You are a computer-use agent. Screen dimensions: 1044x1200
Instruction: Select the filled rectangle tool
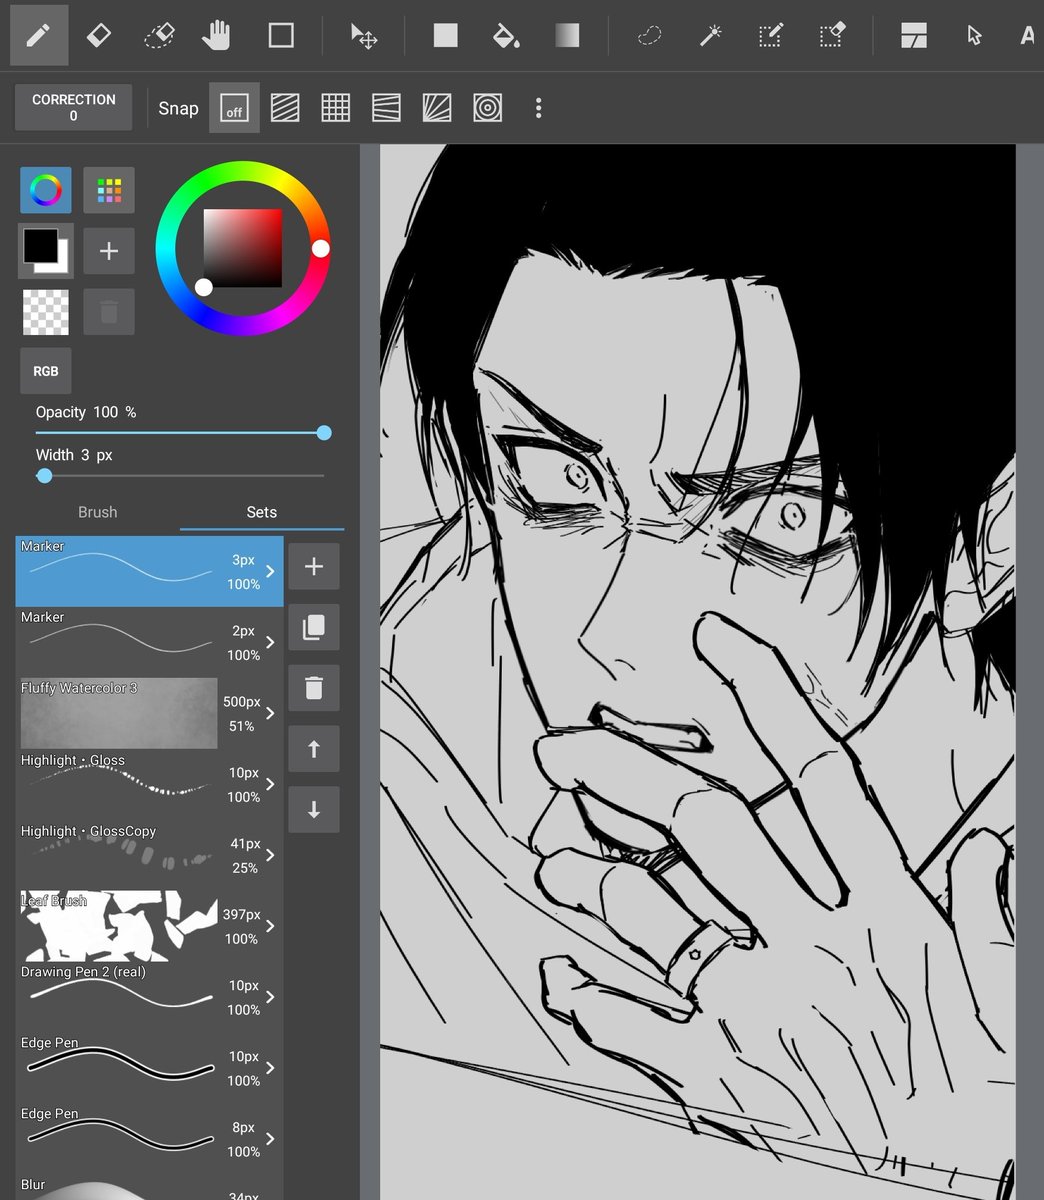coord(445,35)
